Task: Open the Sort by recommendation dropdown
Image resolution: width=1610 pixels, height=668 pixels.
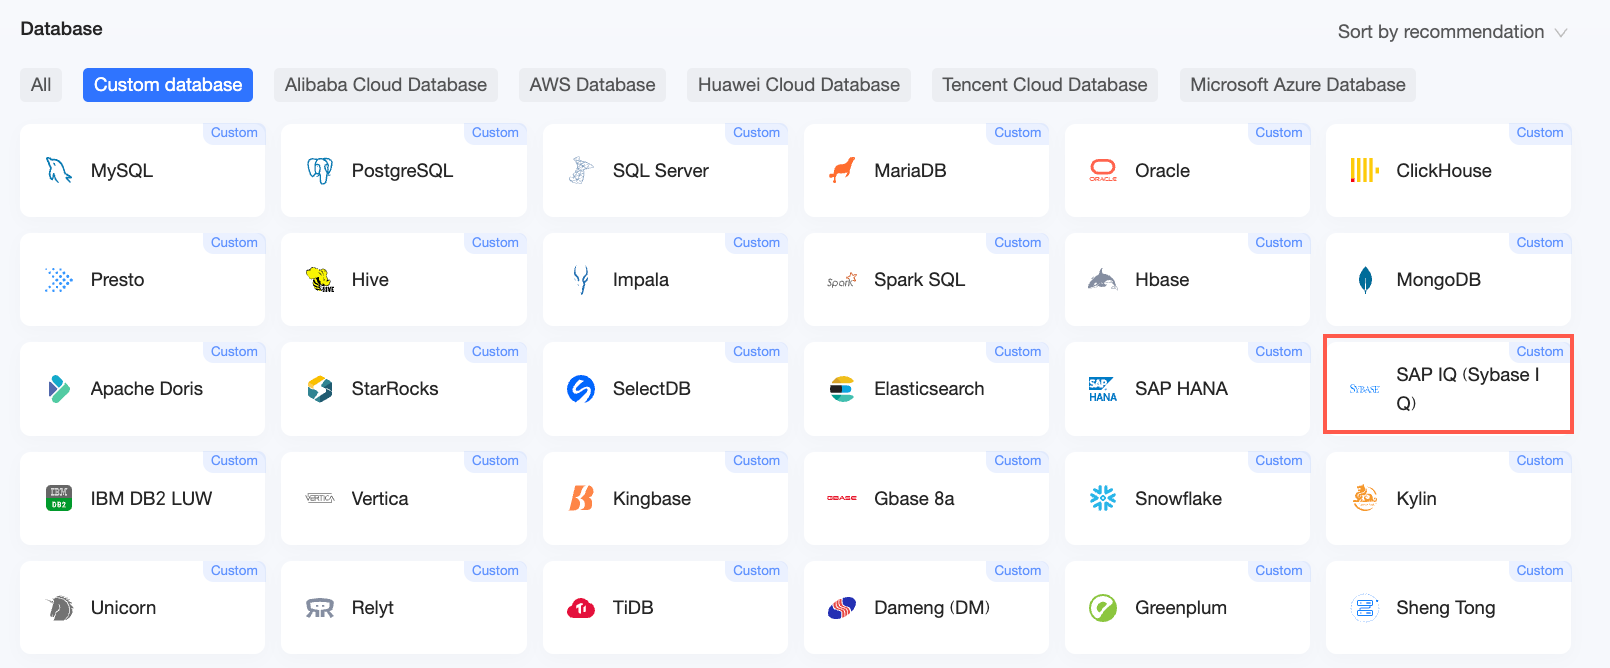Action: point(1452,32)
